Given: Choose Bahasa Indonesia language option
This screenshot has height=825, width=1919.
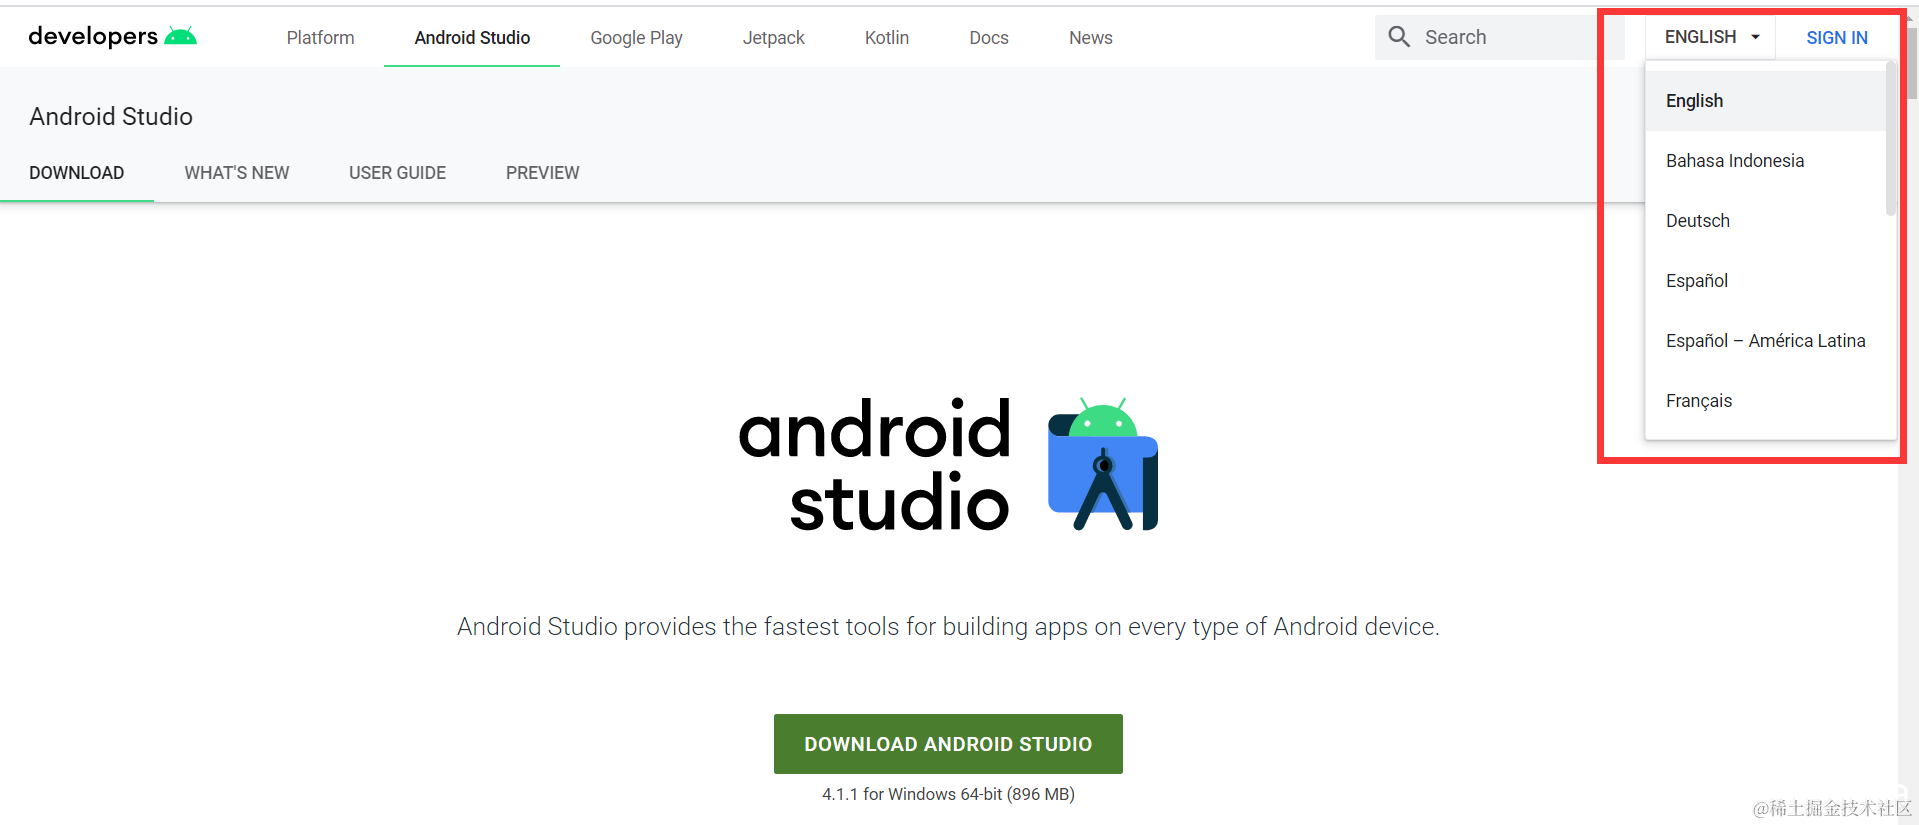Looking at the screenshot, I should point(1766,161).
